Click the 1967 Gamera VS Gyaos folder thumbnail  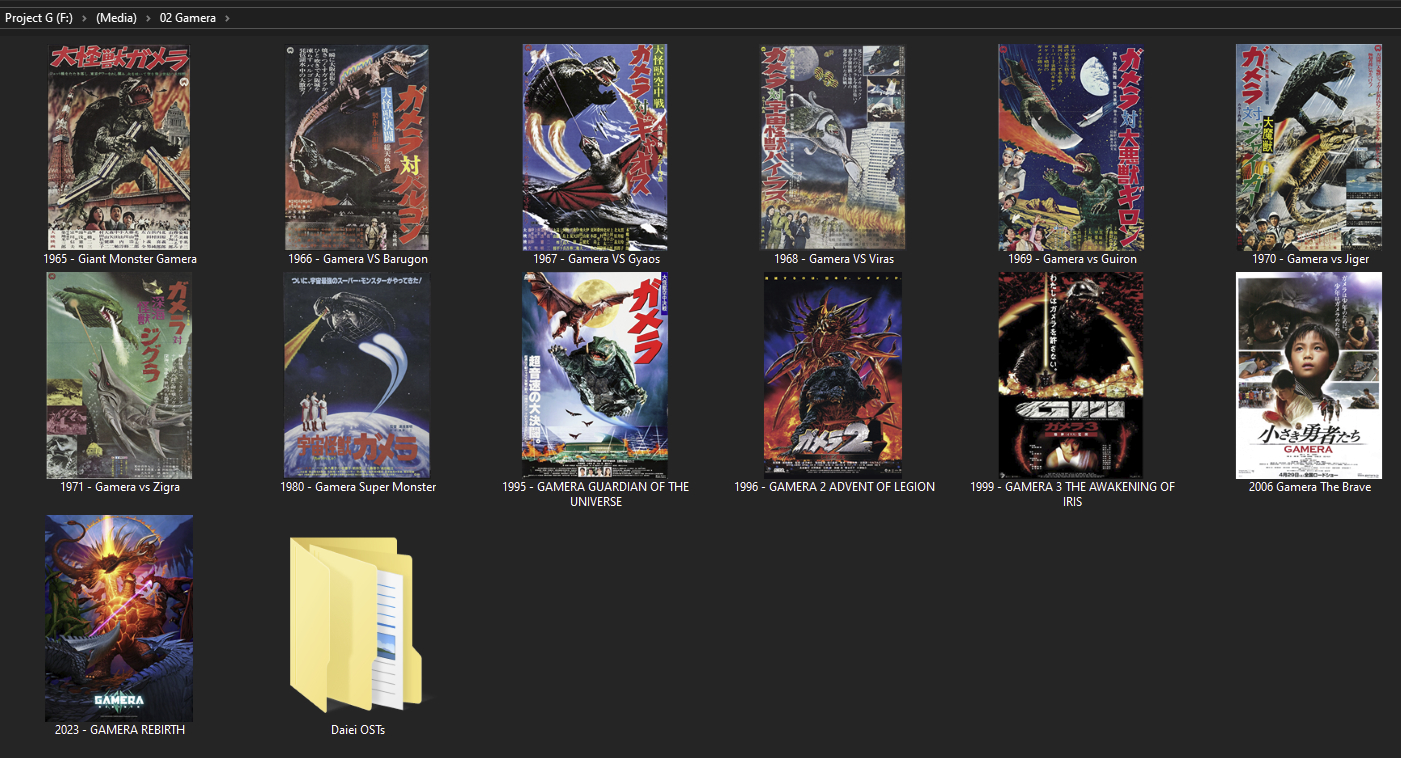click(595, 146)
